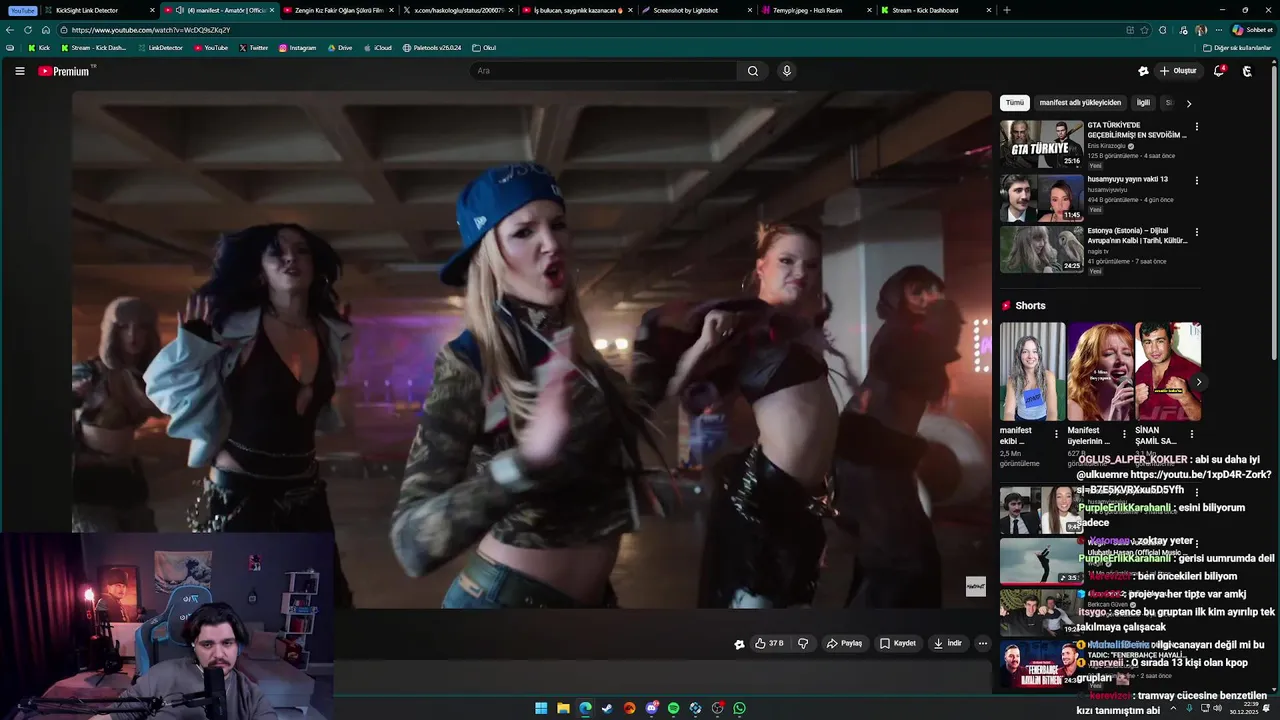This screenshot has width=1280, height=720.
Task: Open GTA Türkiye video thumbnail
Action: click(1042, 145)
